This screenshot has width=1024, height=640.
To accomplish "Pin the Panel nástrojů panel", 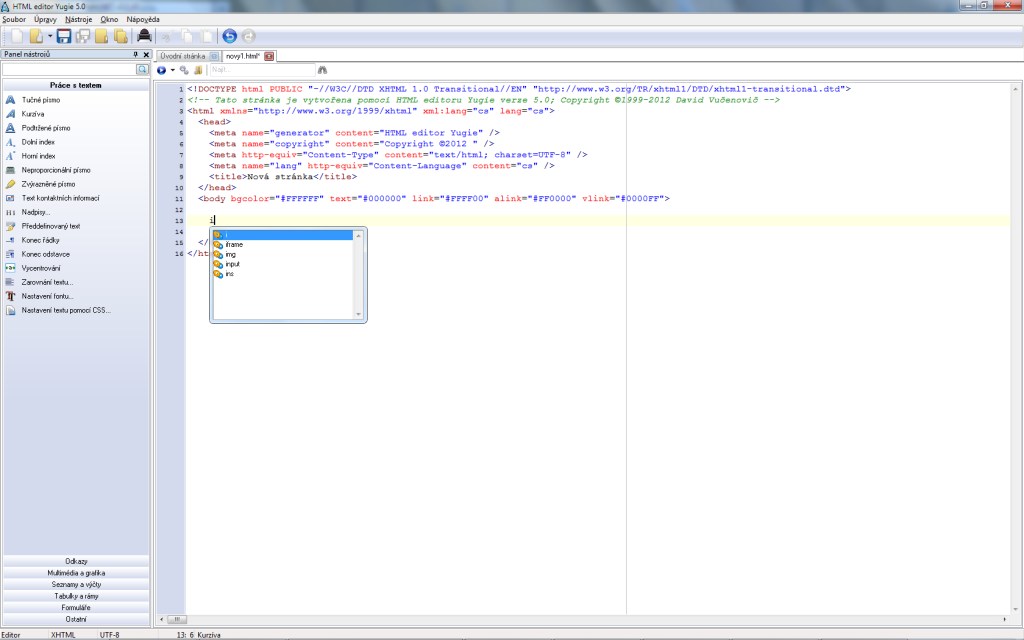I will tap(135, 55).
